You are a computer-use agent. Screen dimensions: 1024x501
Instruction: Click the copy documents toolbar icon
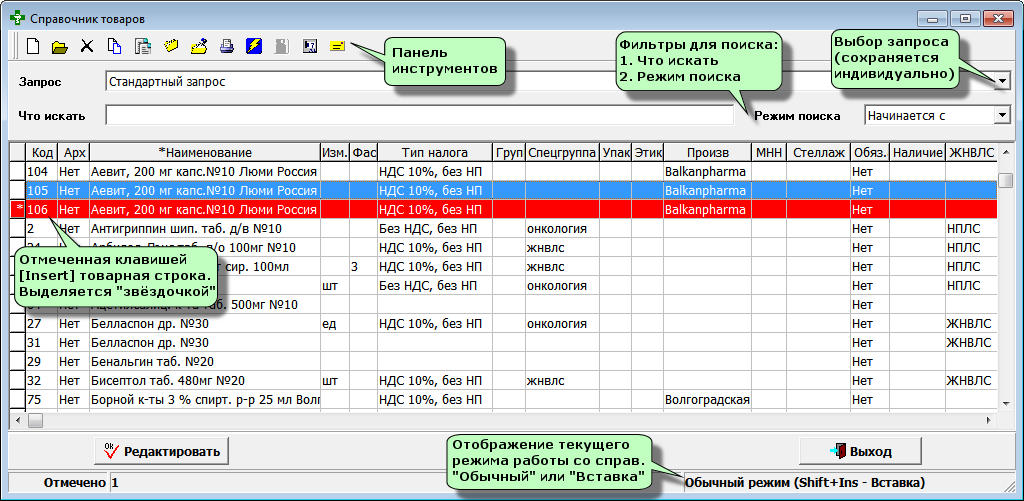[x=115, y=46]
